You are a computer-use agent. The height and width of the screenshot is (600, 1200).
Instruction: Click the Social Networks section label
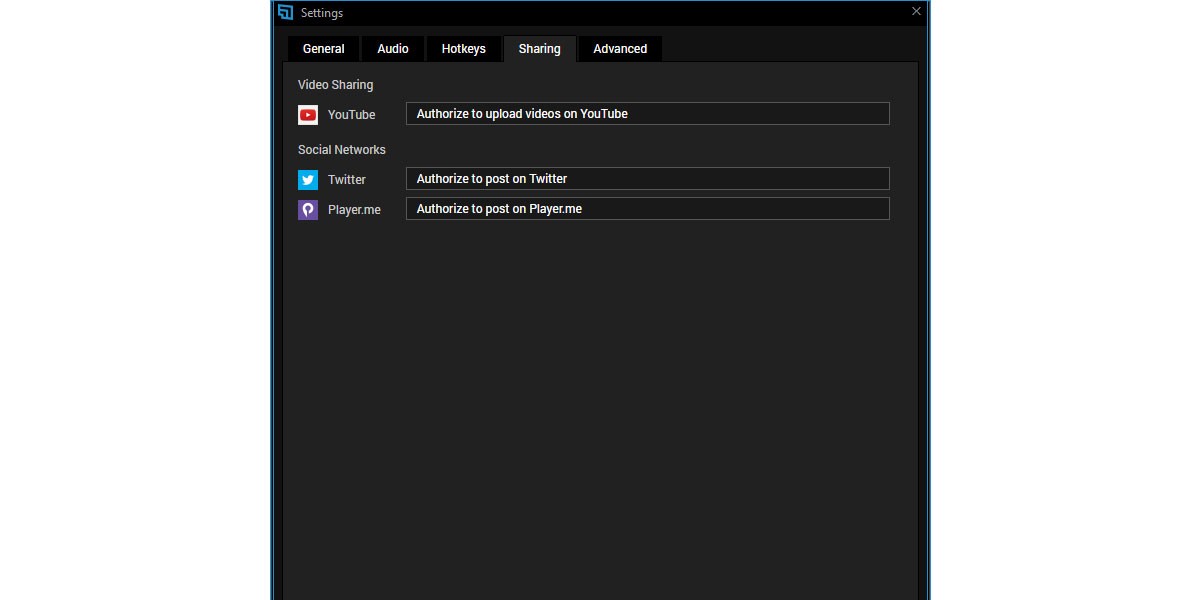coord(341,149)
